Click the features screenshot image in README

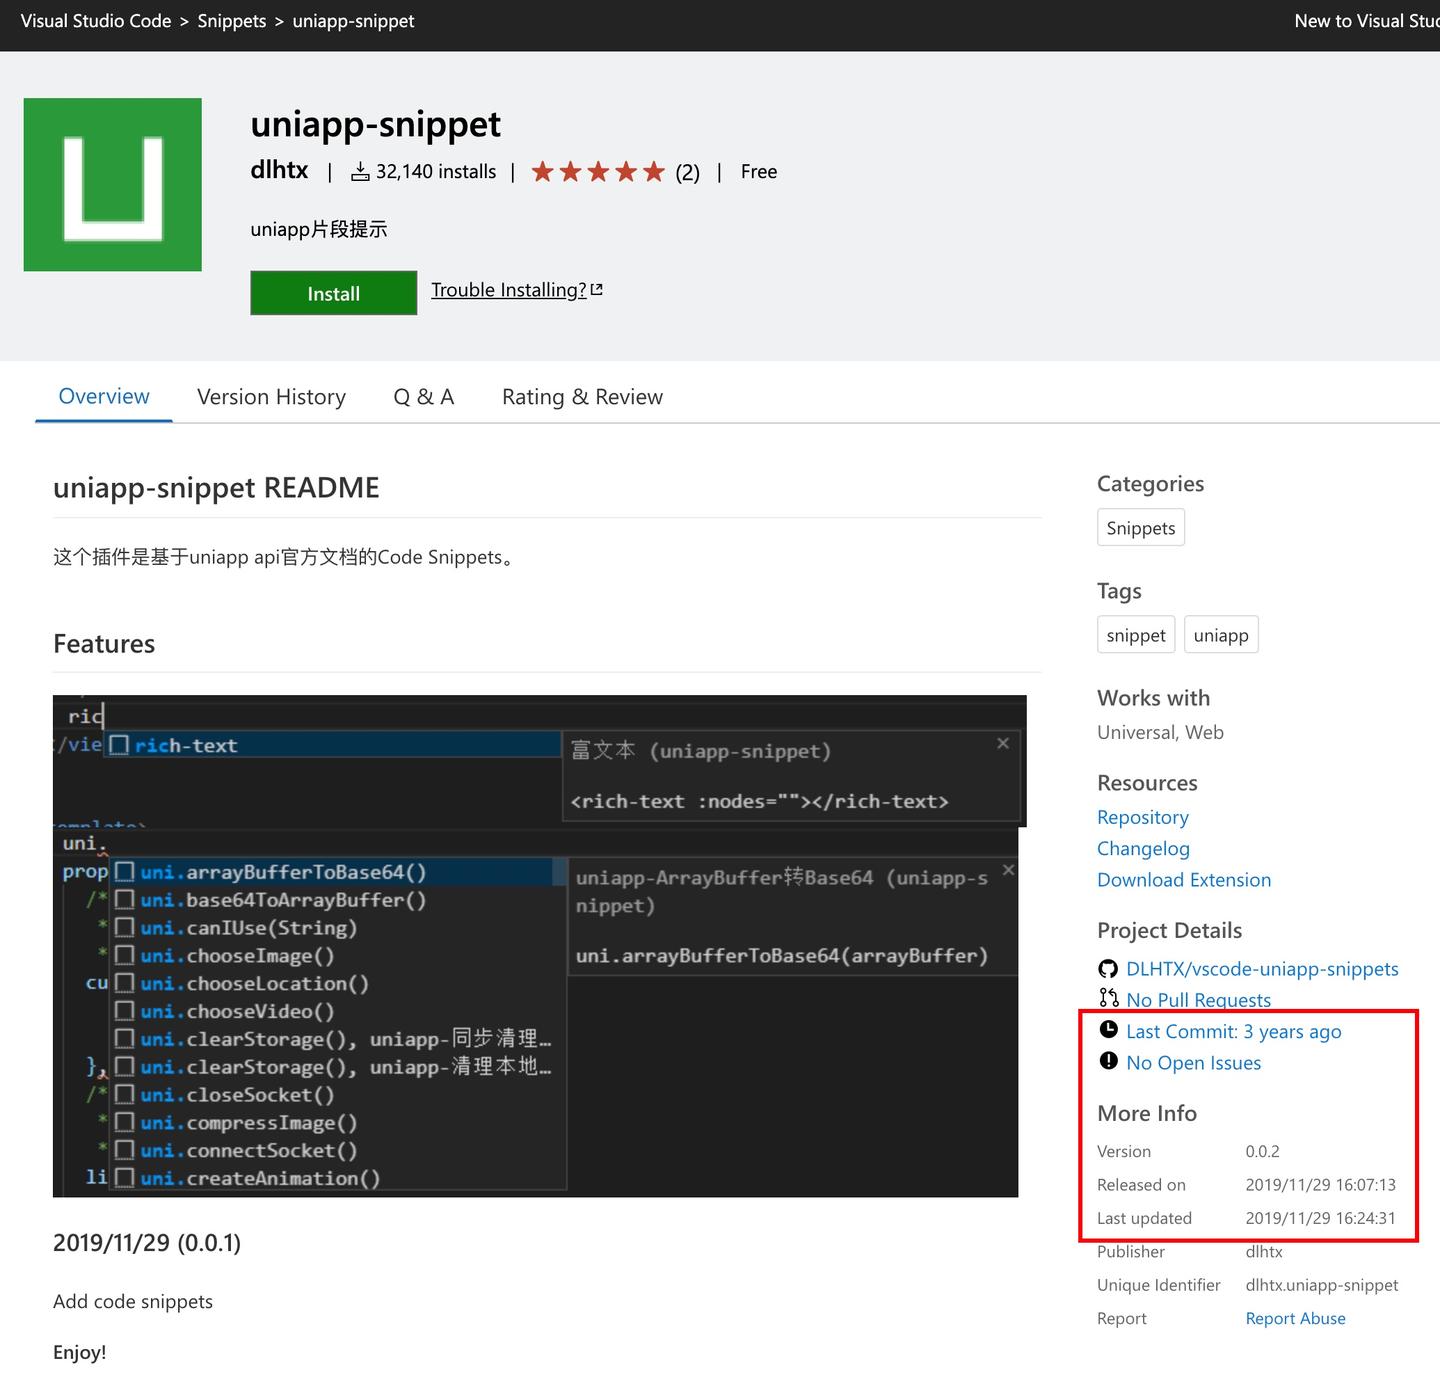[x=539, y=946]
